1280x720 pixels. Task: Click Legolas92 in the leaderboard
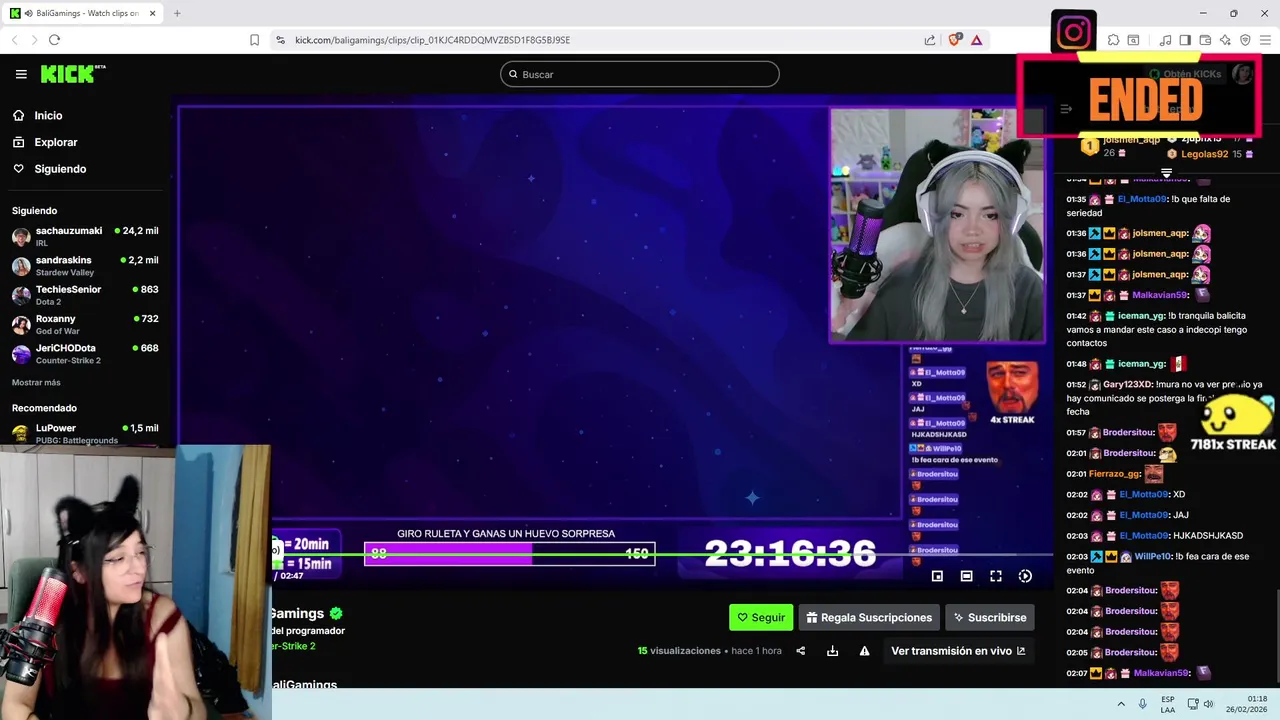point(1204,154)
